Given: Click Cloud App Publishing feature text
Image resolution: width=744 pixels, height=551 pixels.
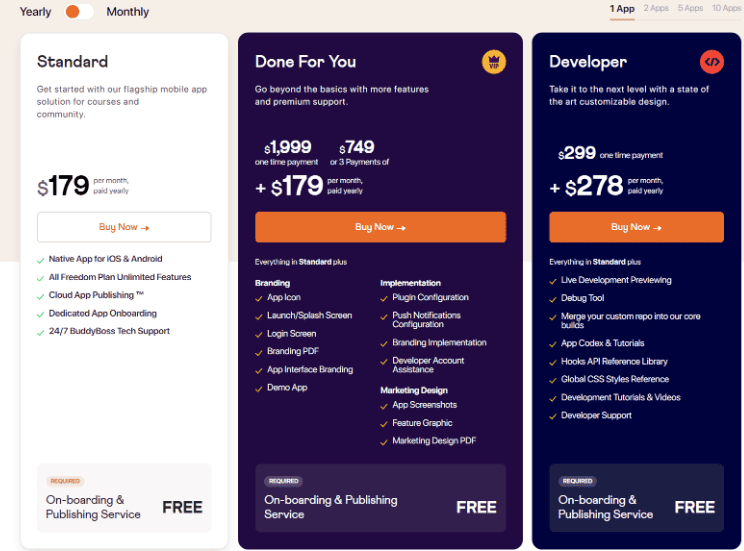Looking at the screenshot, I should [96, 295].
